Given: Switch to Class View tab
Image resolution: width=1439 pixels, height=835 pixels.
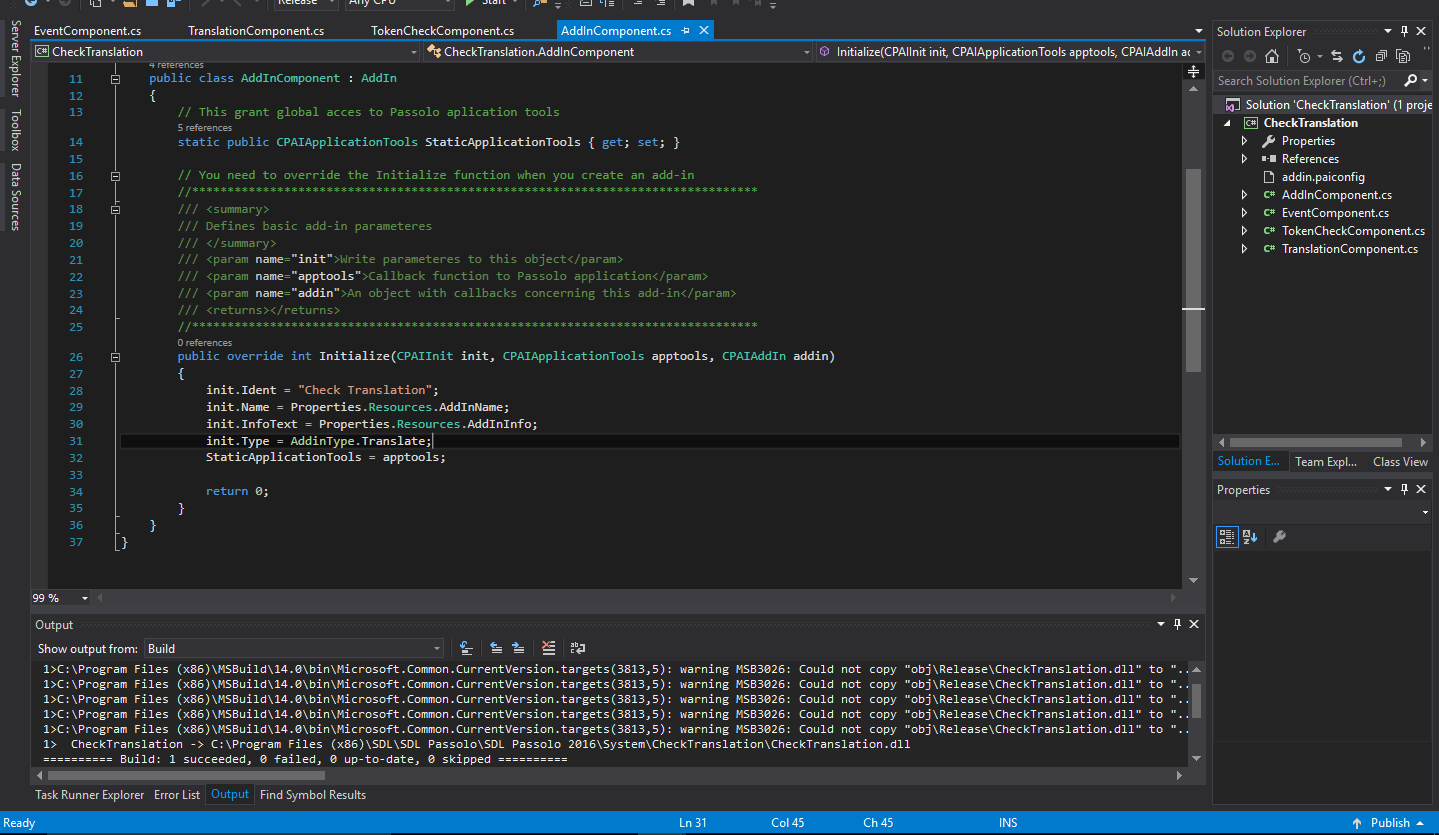Looking at the screenshot, I should click(1400, 461).
